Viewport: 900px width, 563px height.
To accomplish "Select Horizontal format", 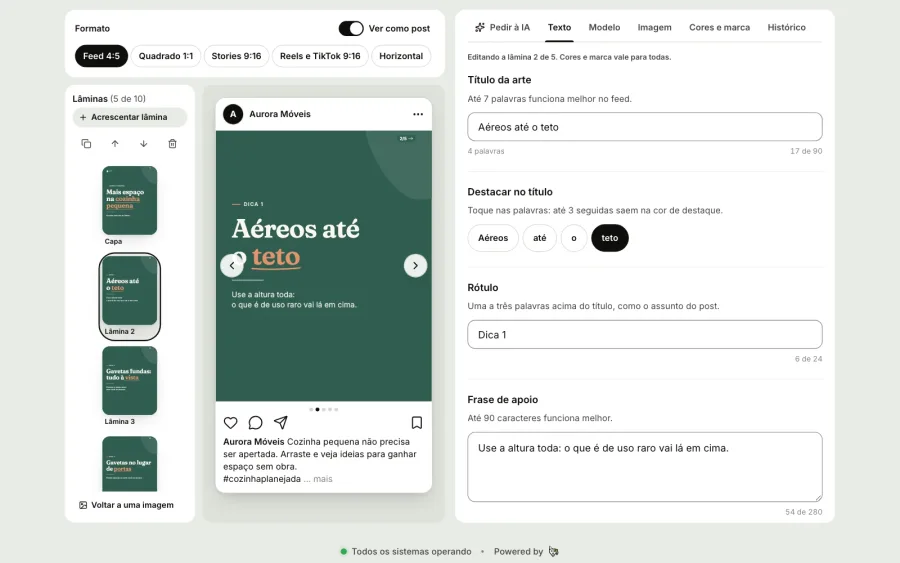I will tap(401, 56).
